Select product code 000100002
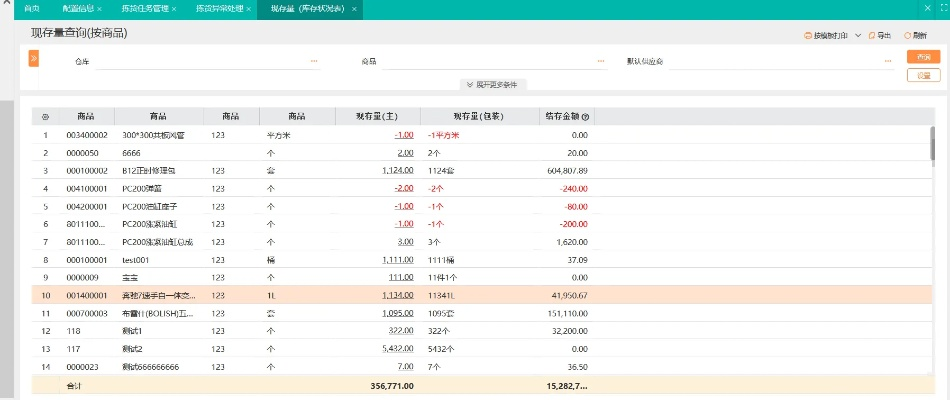Screen dimensions: 950x400 click(87, 171)
